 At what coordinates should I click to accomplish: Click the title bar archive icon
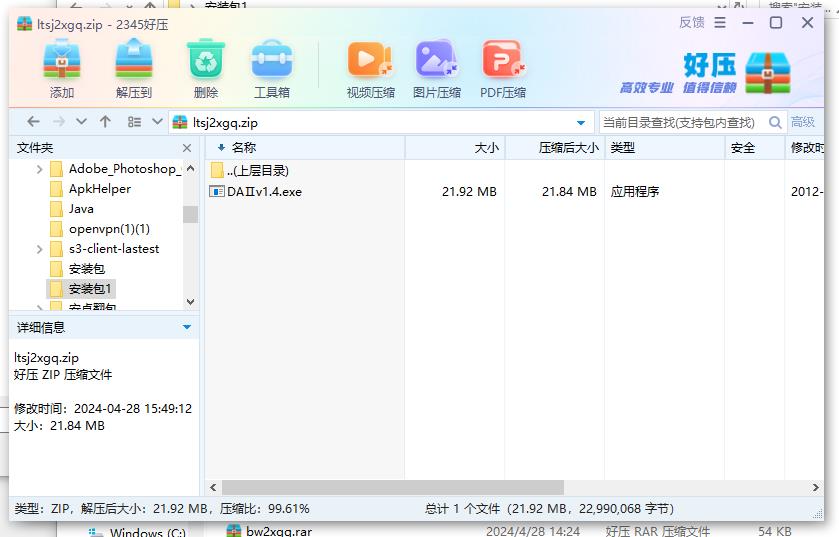pyautogui.click(x=24, y=24)
